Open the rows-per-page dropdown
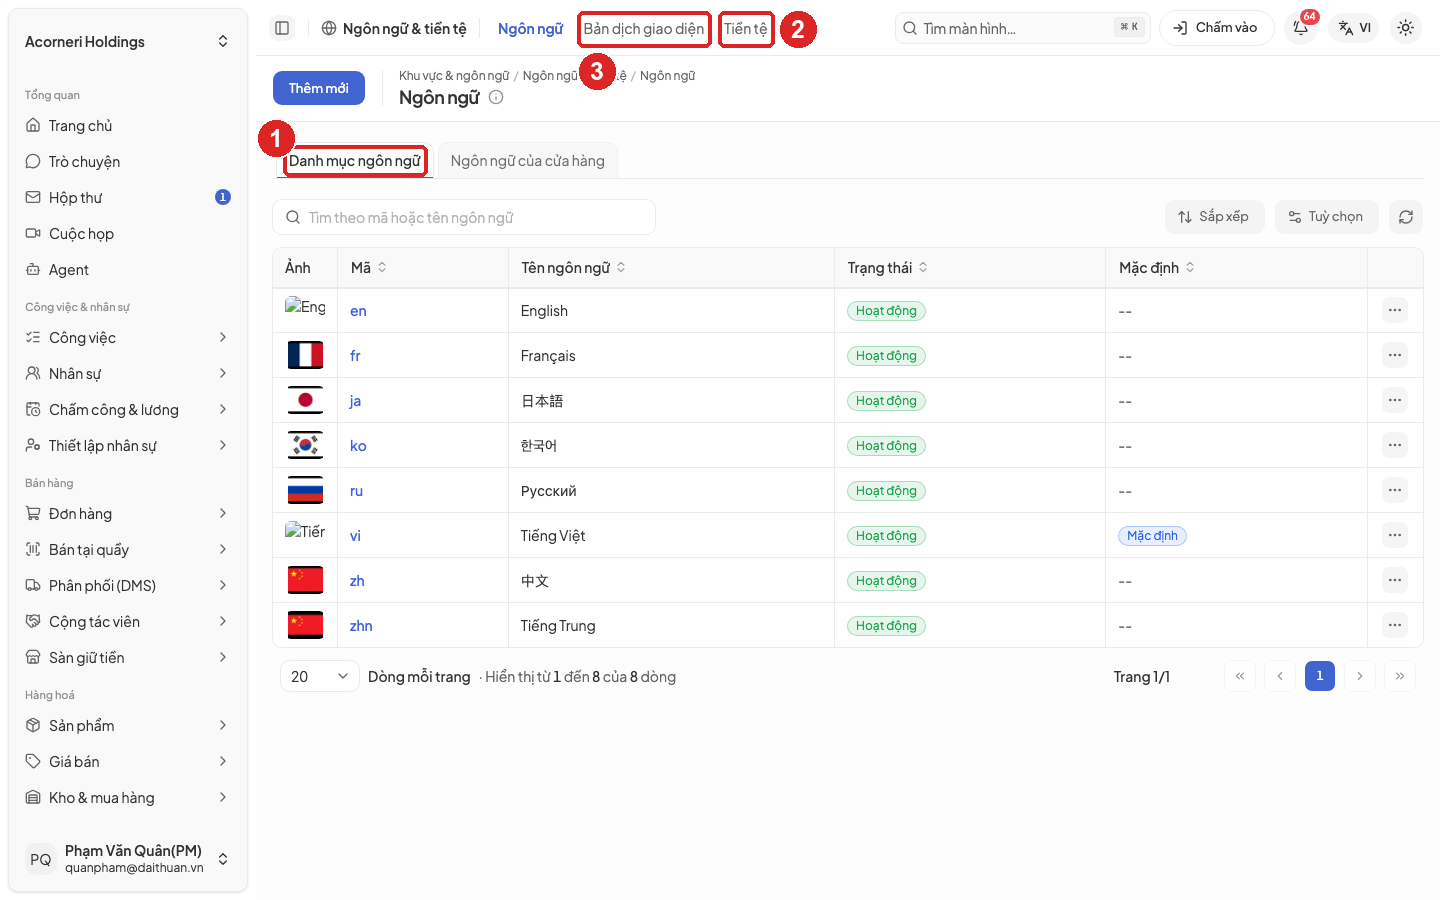This screenshot has height=900, width=1440. coord(320,676)
